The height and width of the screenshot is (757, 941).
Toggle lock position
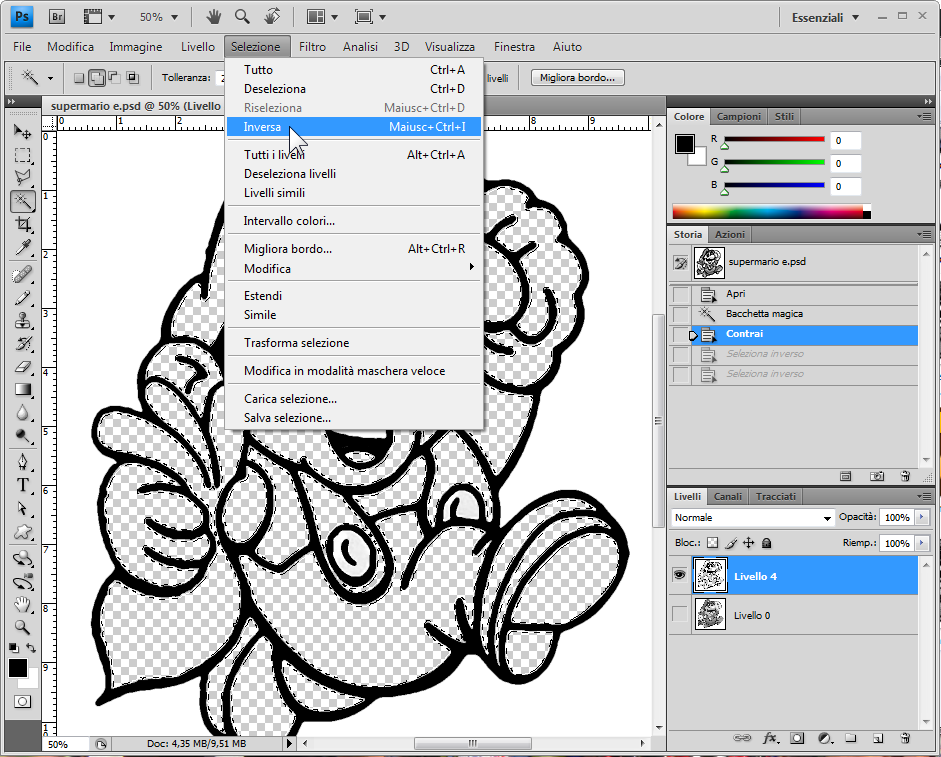[748, 543]
